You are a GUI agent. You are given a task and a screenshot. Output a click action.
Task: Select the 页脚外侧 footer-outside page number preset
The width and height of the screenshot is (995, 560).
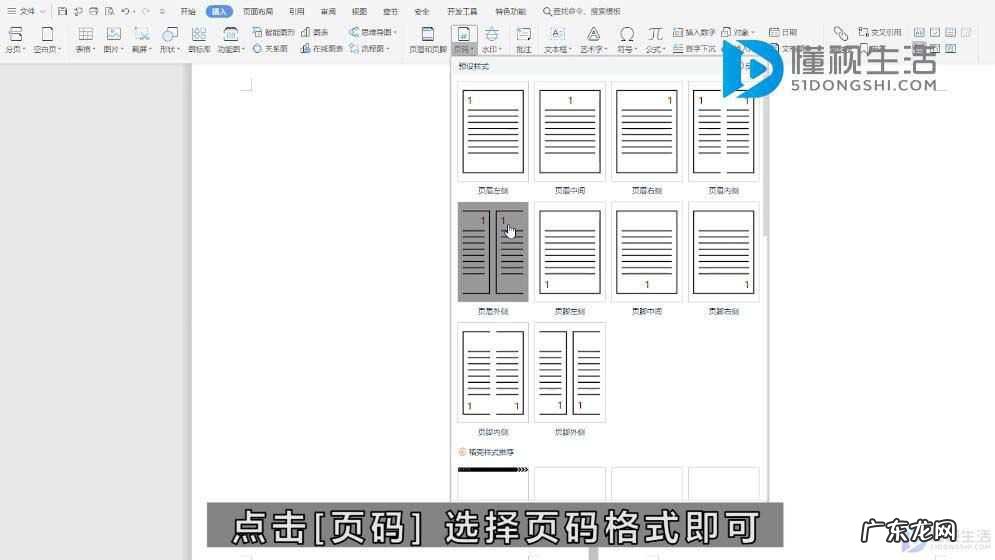pos(570,373)
